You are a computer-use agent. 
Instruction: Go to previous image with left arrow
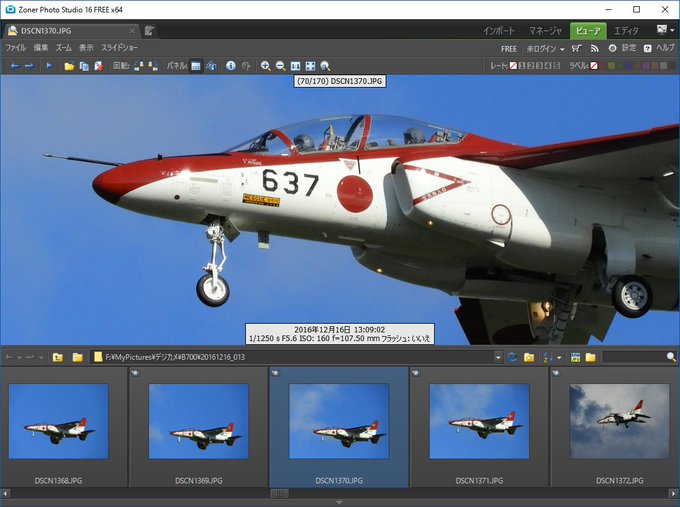coord(15,66)
